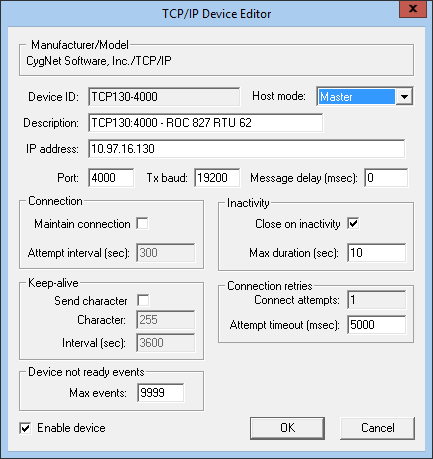Uncheck the Enable device checkbox
Screen dimensions: 433x459
click(25, 428)
